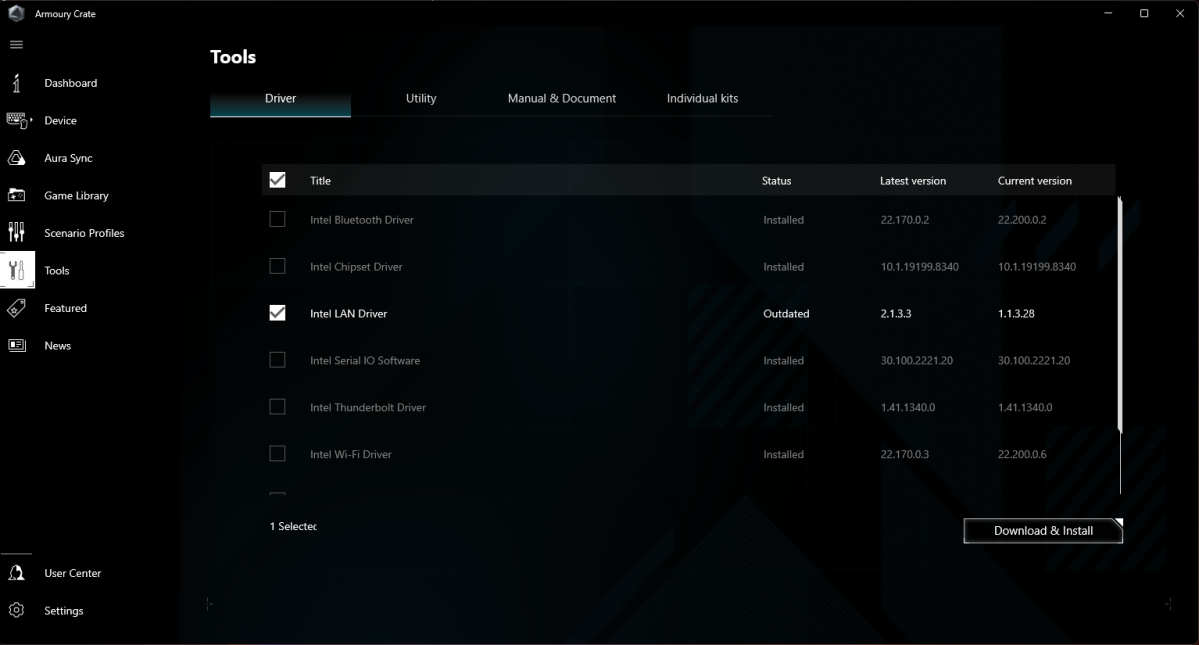
Task: Enable the Intel Wi-Fi Driver checkbox
Action: [x=278, y=454]
